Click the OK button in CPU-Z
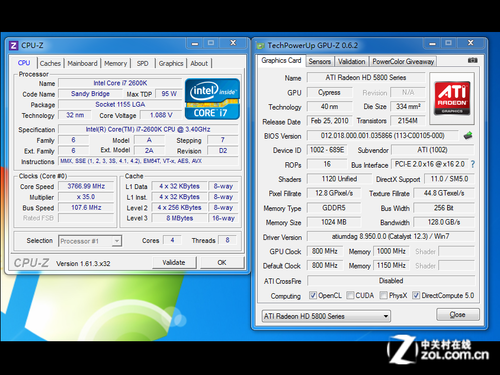Screen dimensions: 500x375 pyautogui.click(x=222, y=262)
